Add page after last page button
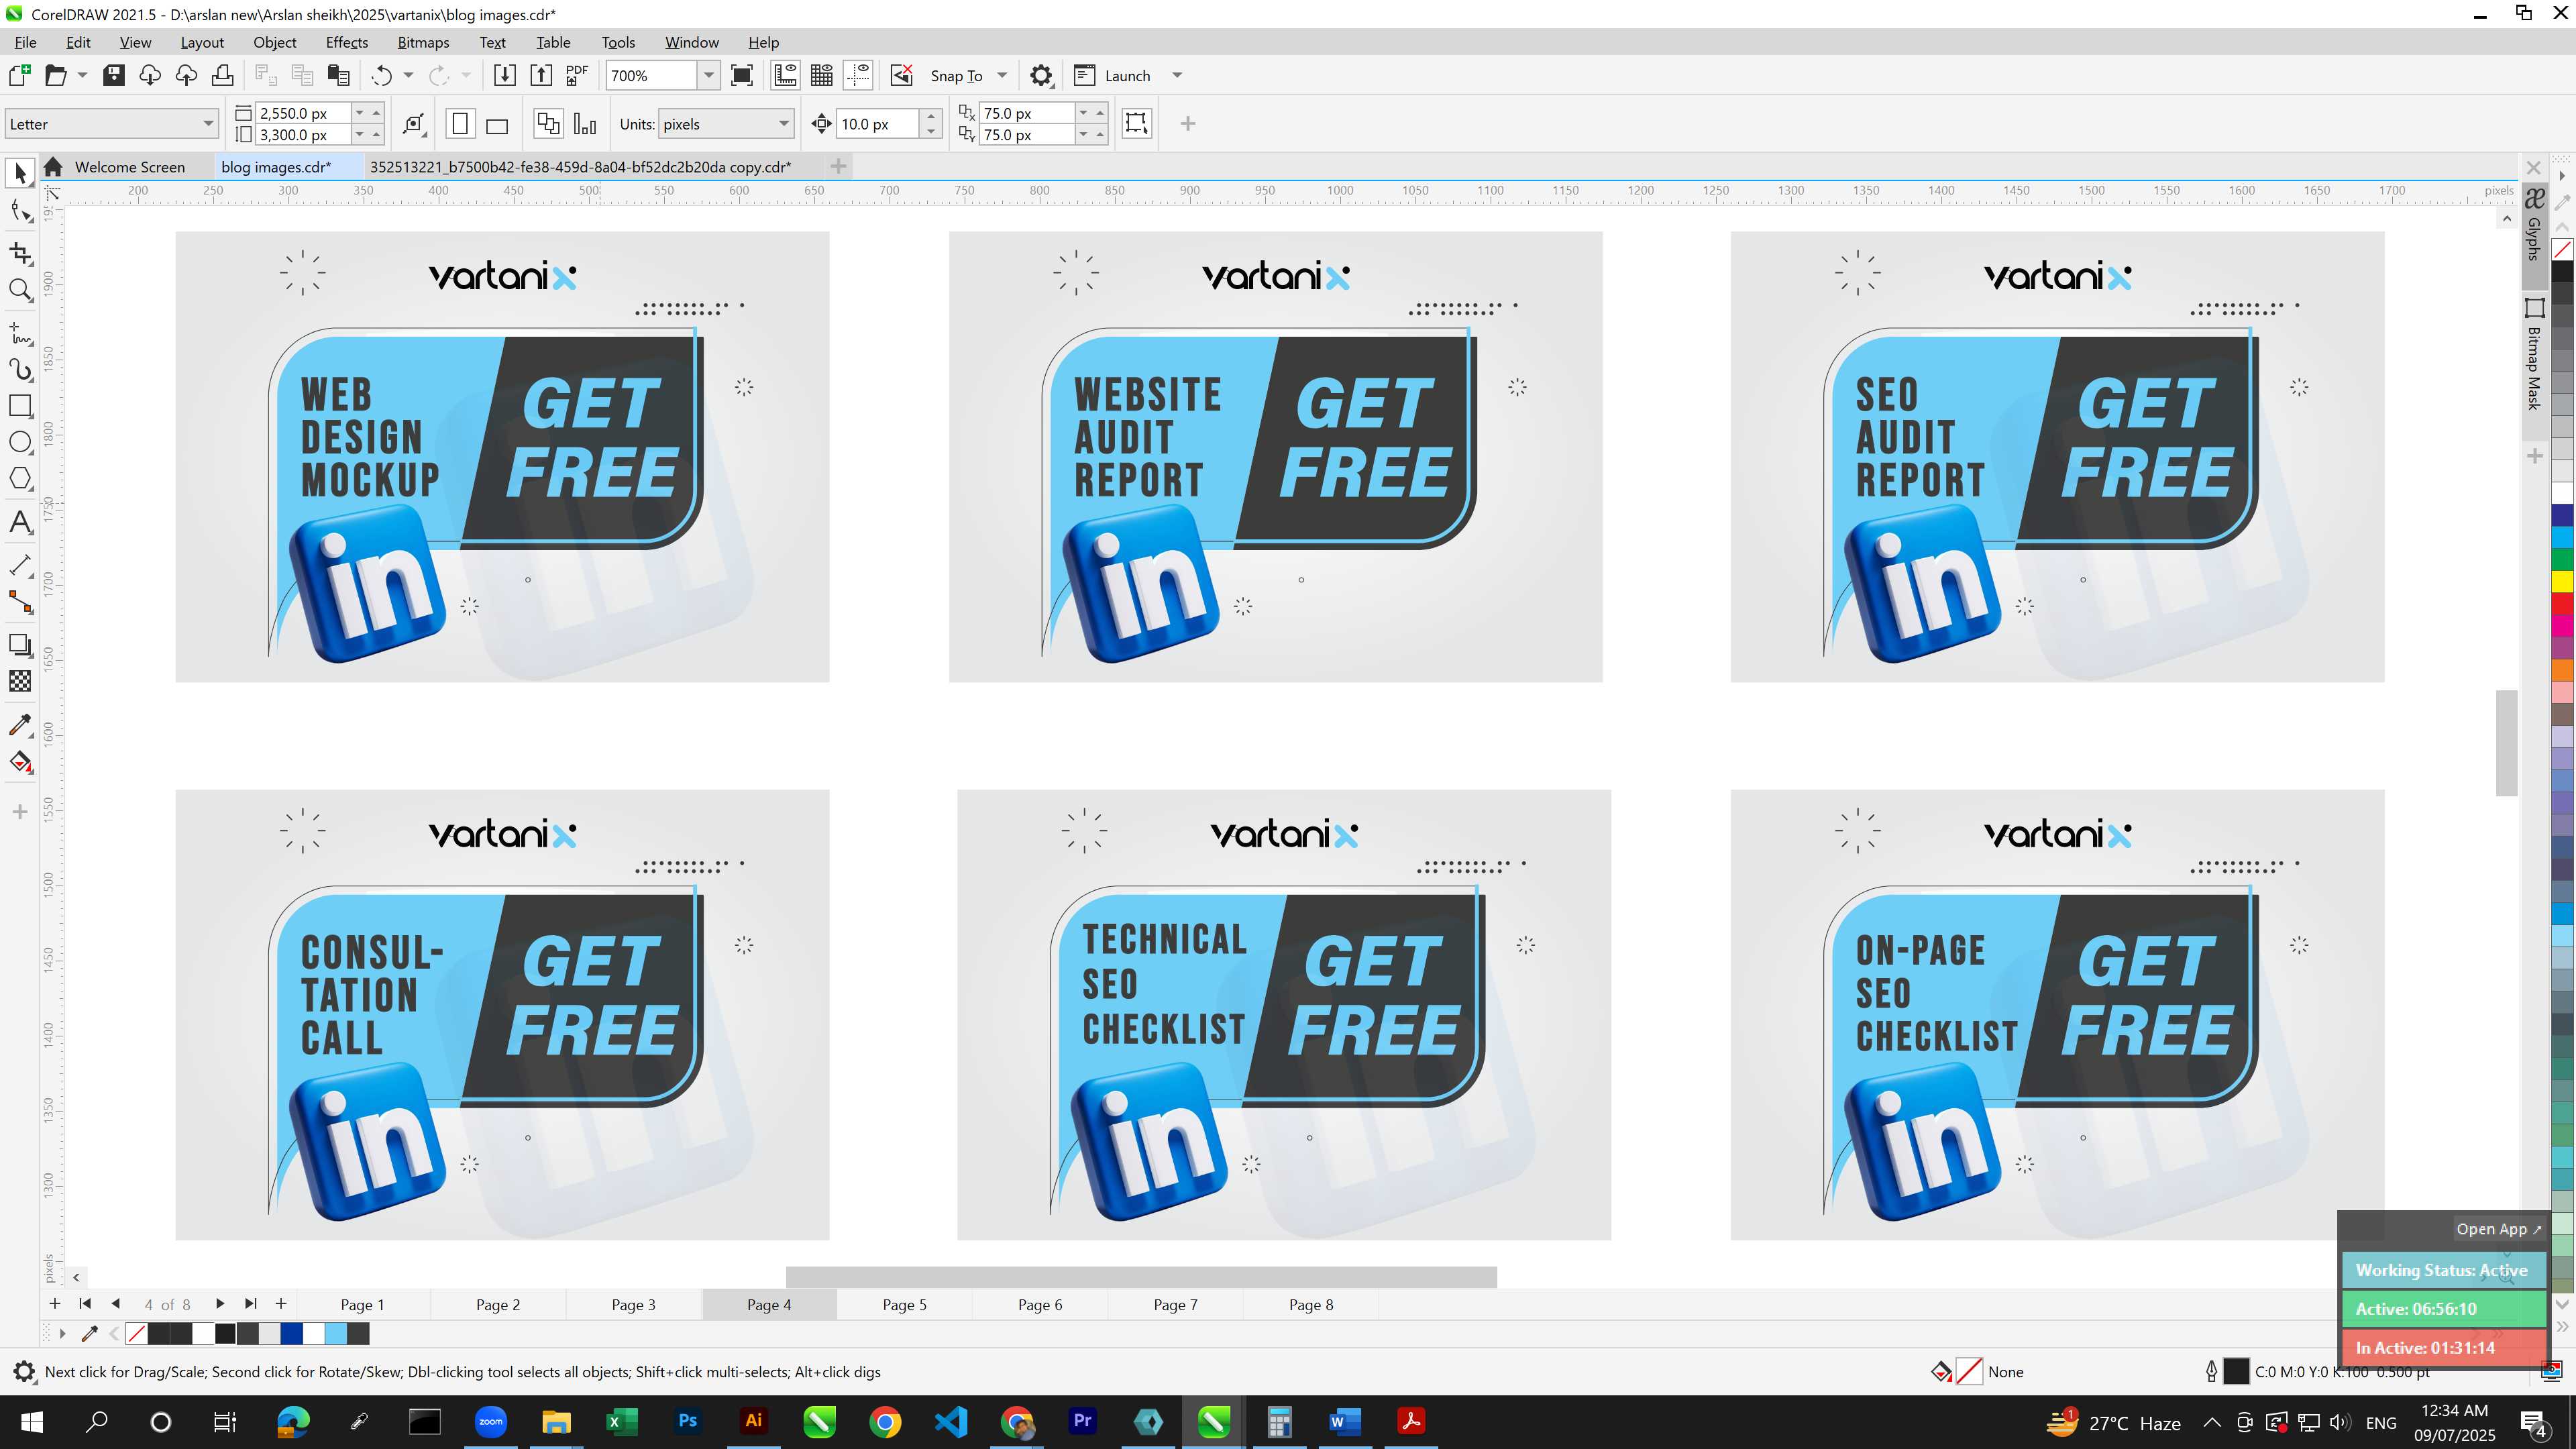2576x1449 pixels. click(x=281, y=1304)
